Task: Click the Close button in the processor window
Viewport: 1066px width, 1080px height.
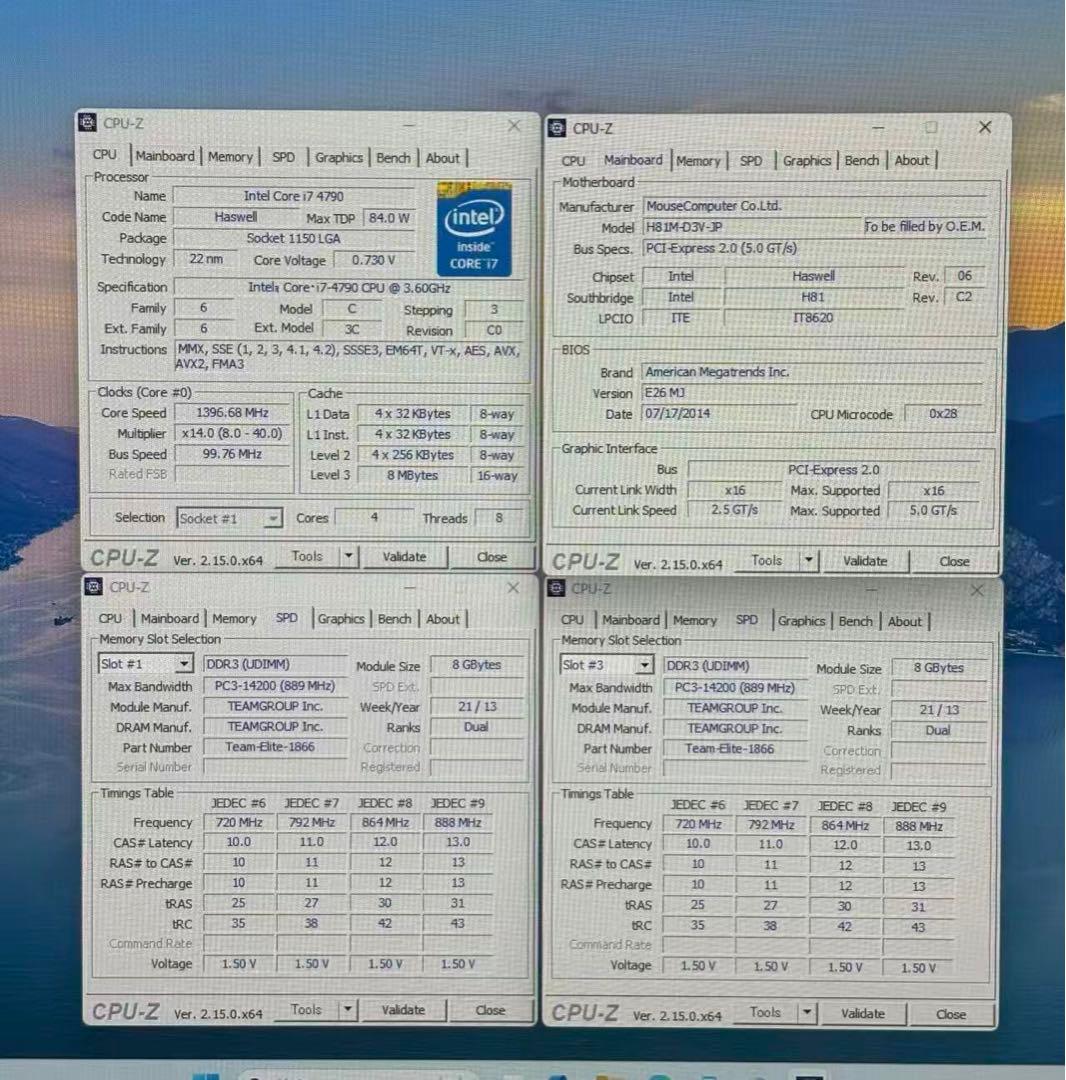Action: pyautogui.click(x=492, y=557)
